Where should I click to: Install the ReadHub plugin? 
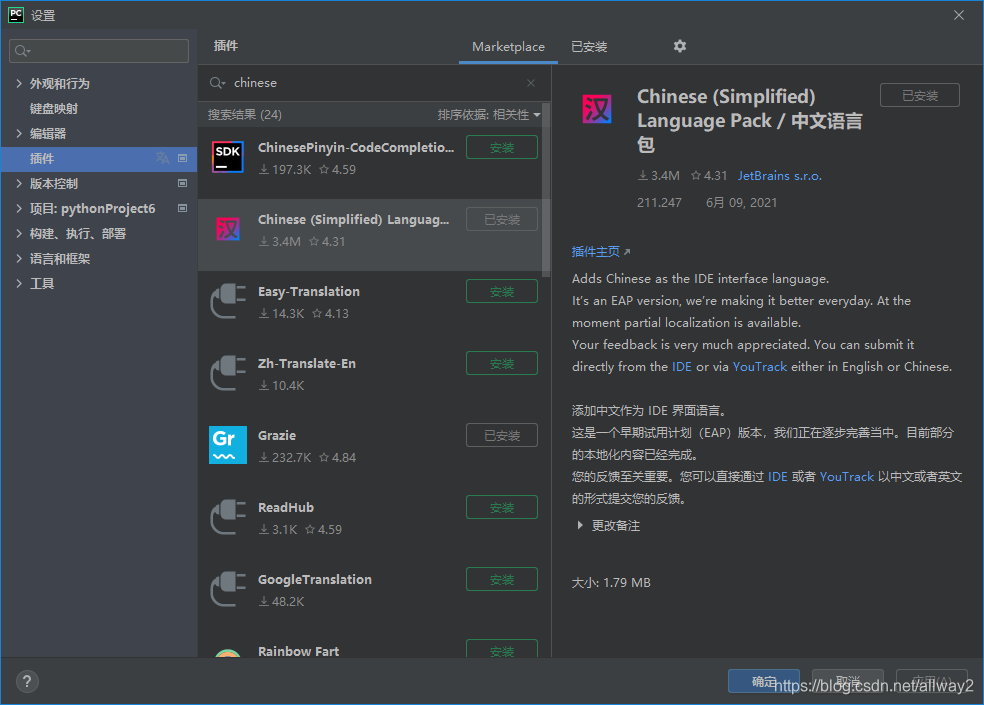point(502,507)
